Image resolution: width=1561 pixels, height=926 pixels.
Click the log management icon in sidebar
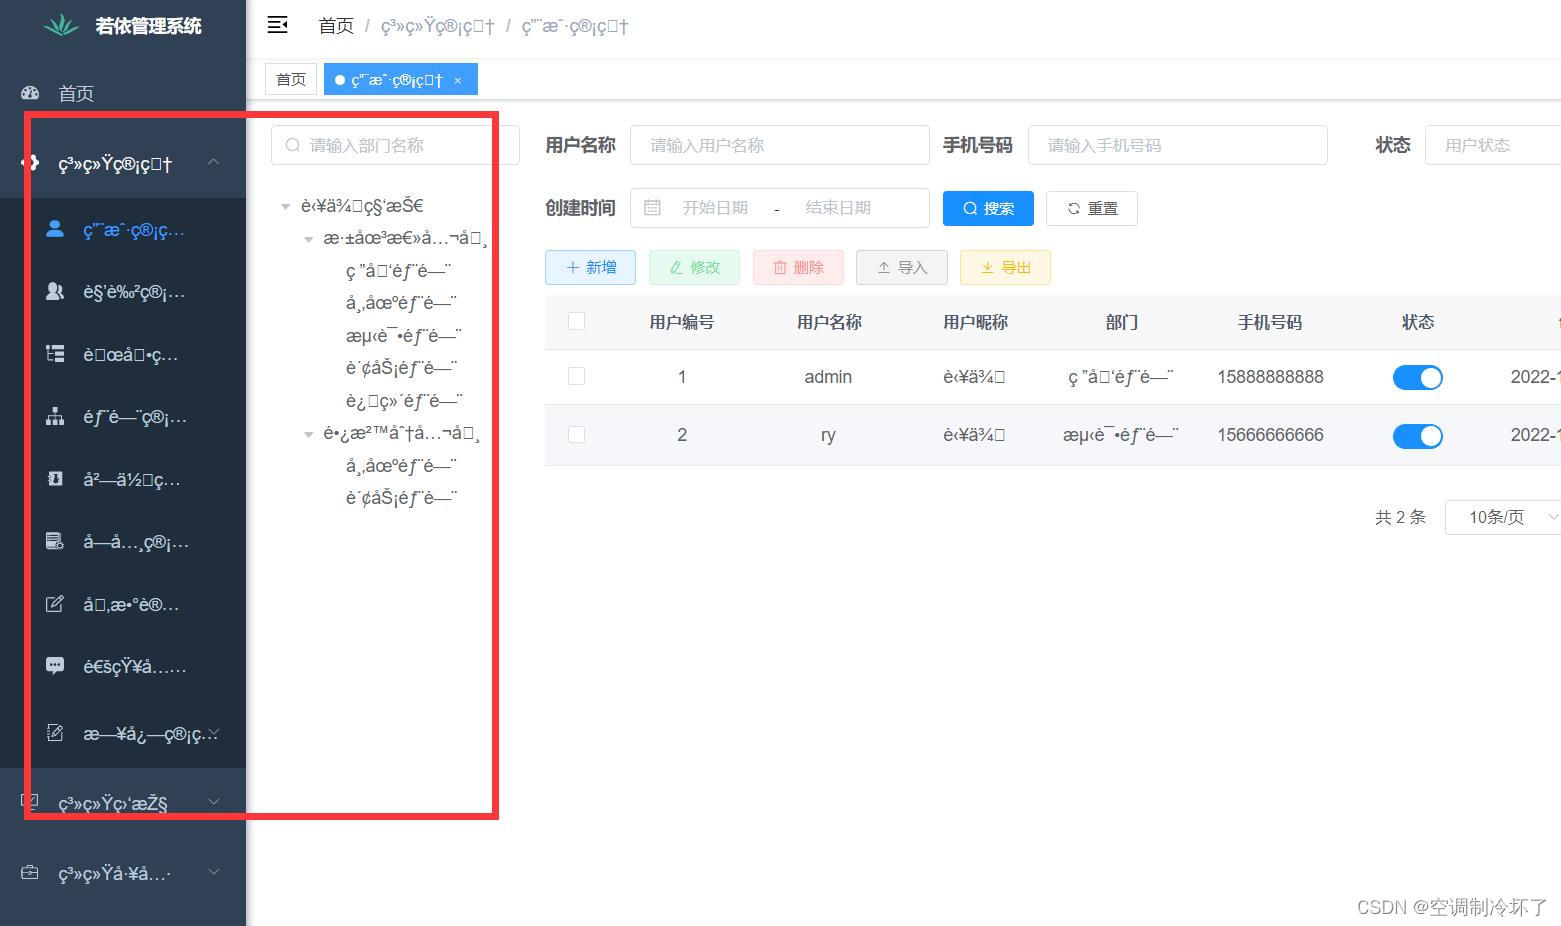click(55, 733)
